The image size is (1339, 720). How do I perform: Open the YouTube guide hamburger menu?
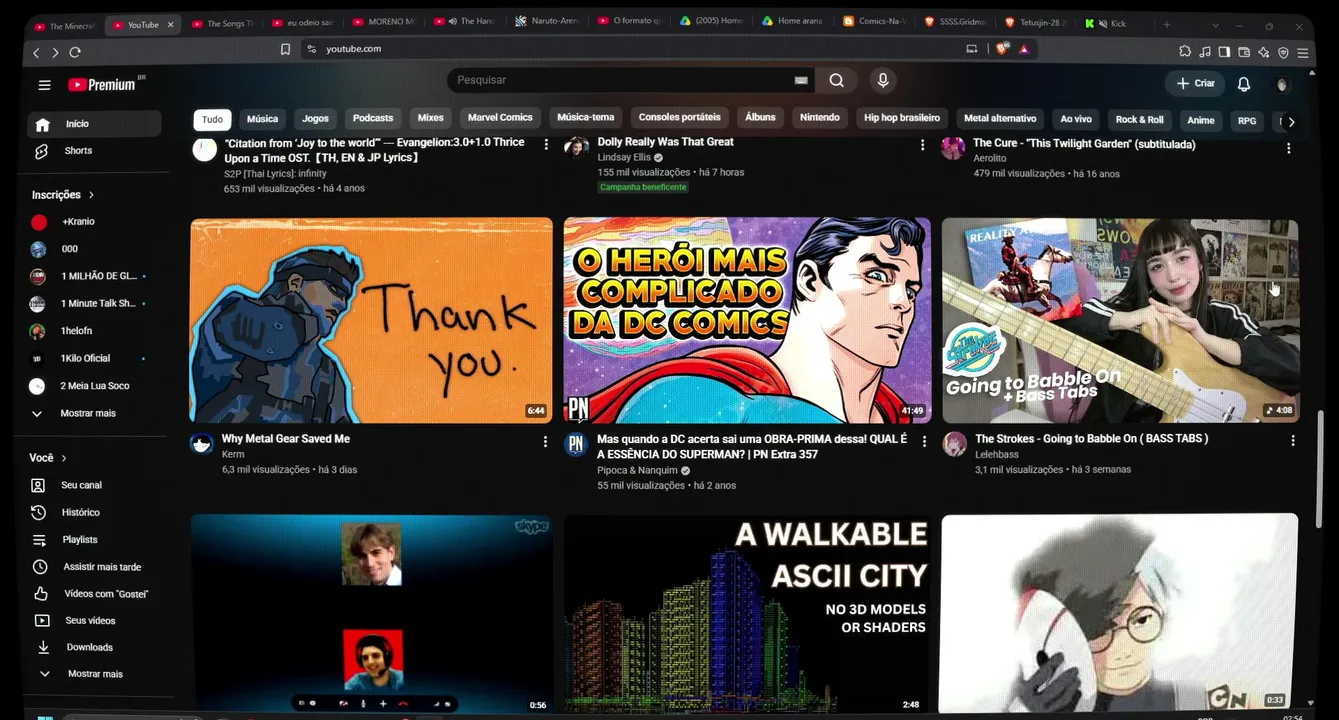click(44, 85)
